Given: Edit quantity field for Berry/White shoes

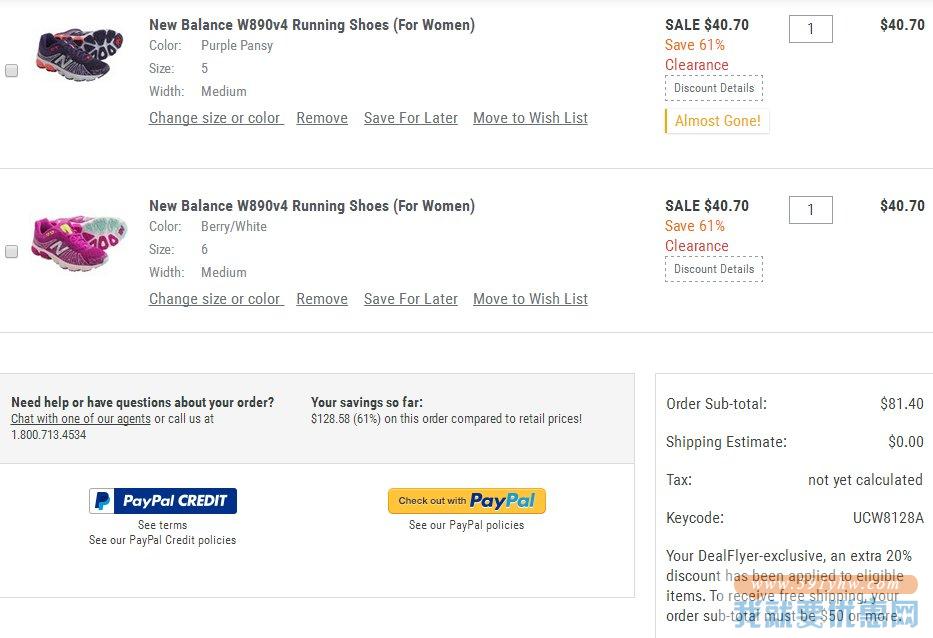Looking at the screenshot, I should click(810, 209).
